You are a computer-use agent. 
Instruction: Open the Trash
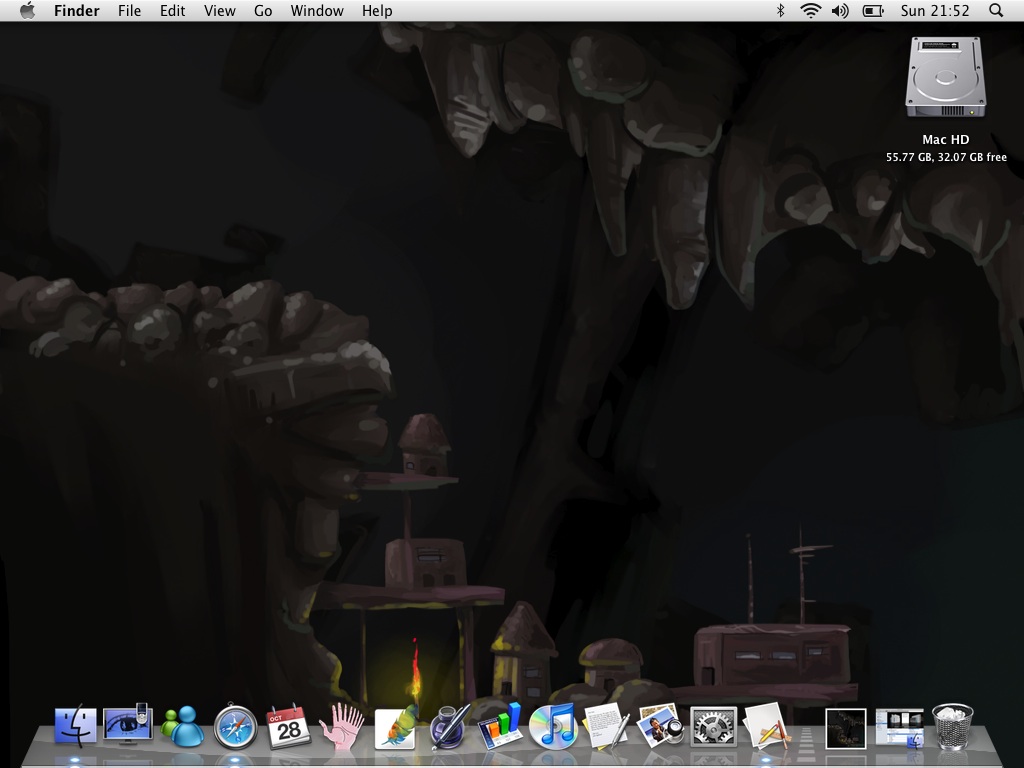point(952,726)
